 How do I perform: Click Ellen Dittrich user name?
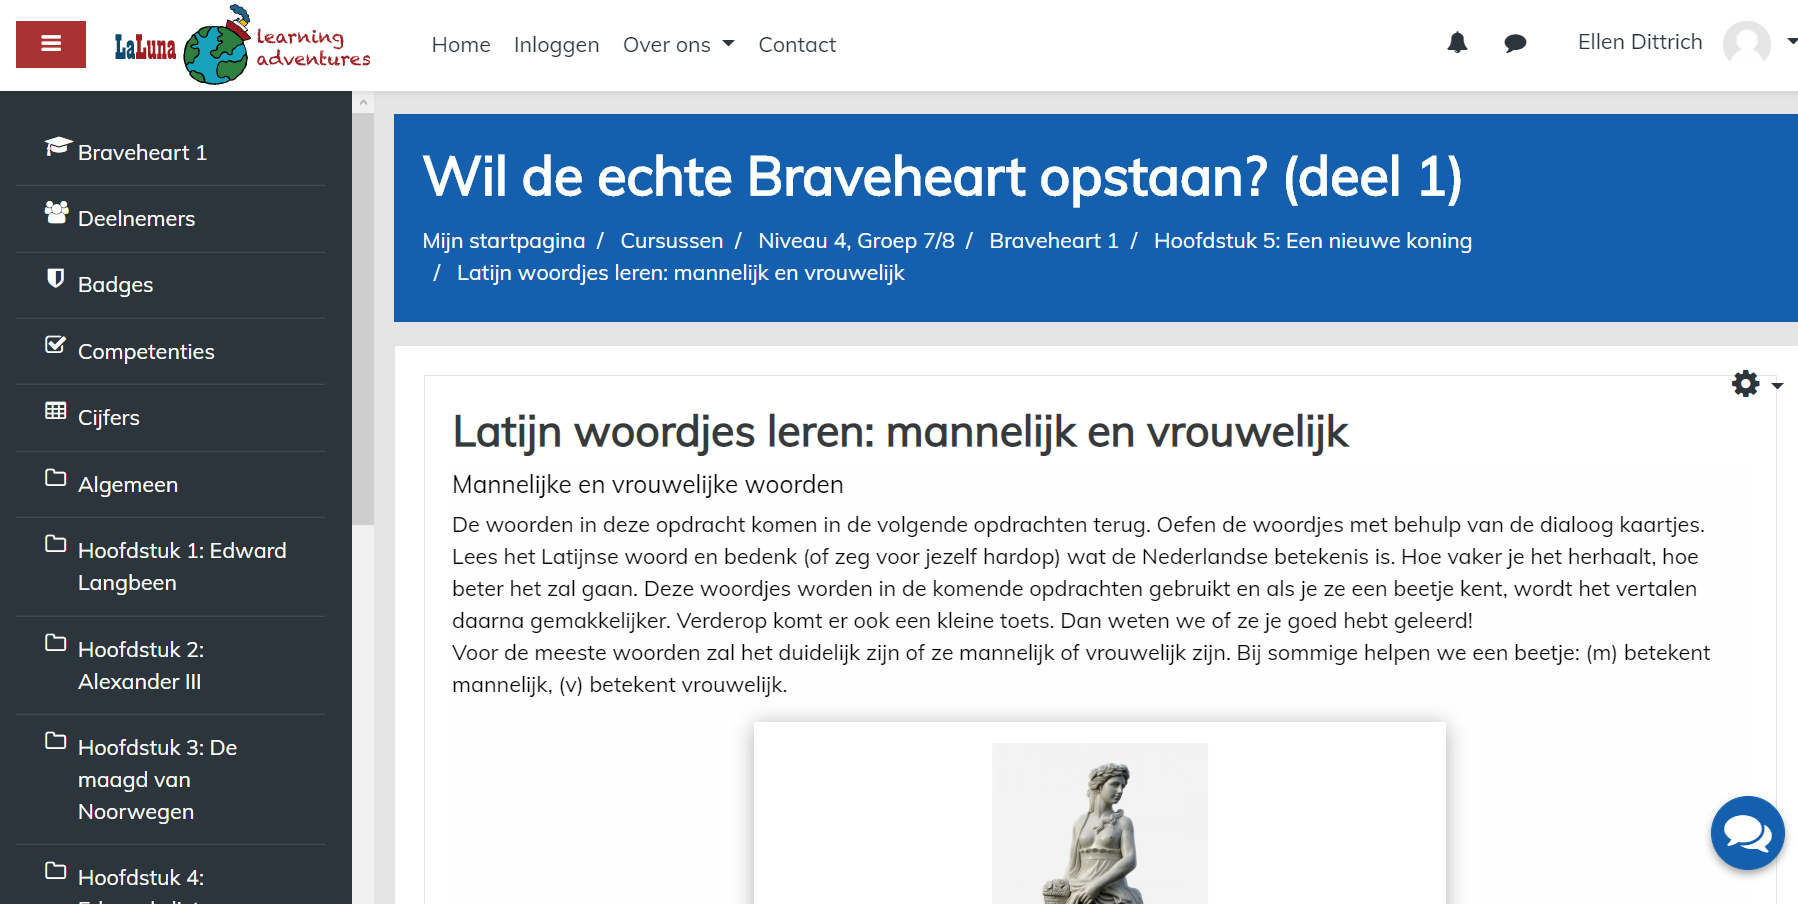[x=1639, y=42]
